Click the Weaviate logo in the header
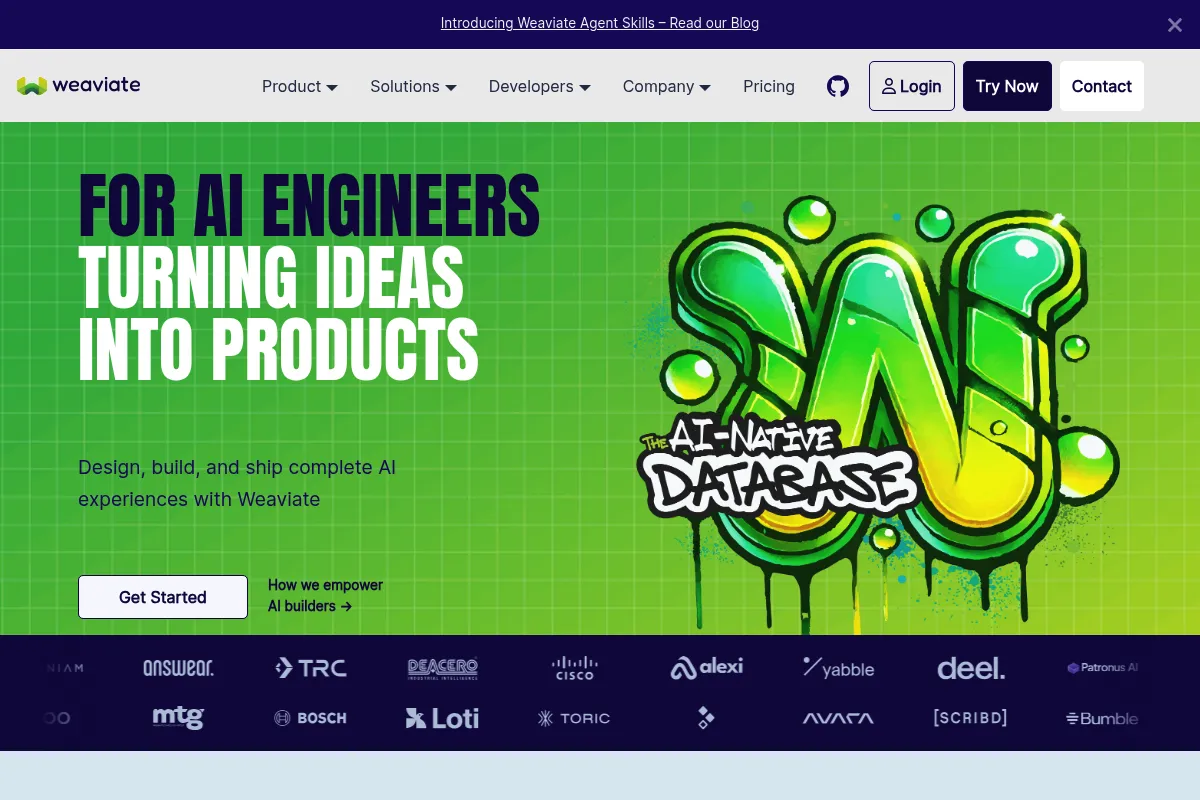 pos(79,86)
